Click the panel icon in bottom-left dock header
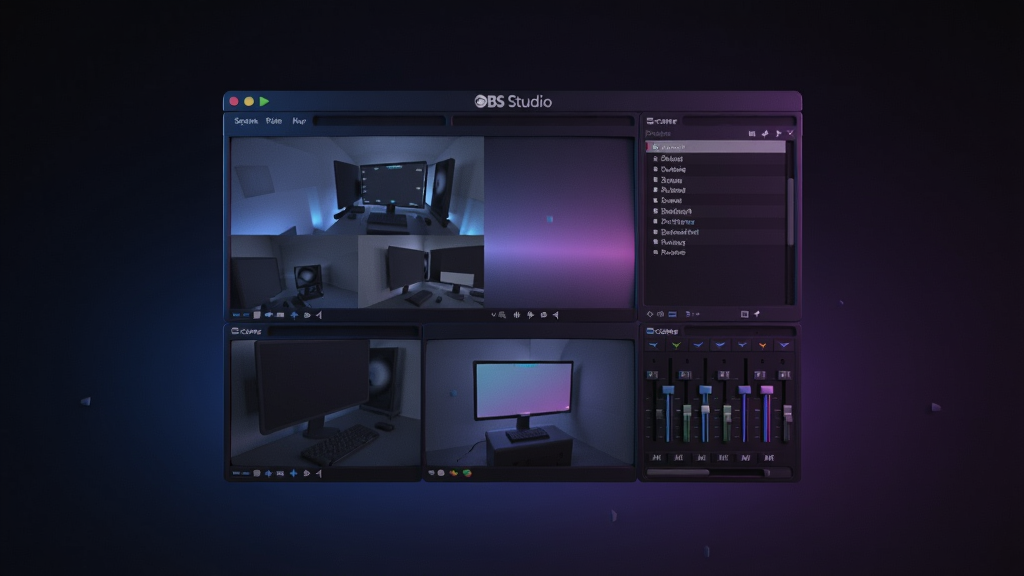1024x576 pixels. pos(234,331)
